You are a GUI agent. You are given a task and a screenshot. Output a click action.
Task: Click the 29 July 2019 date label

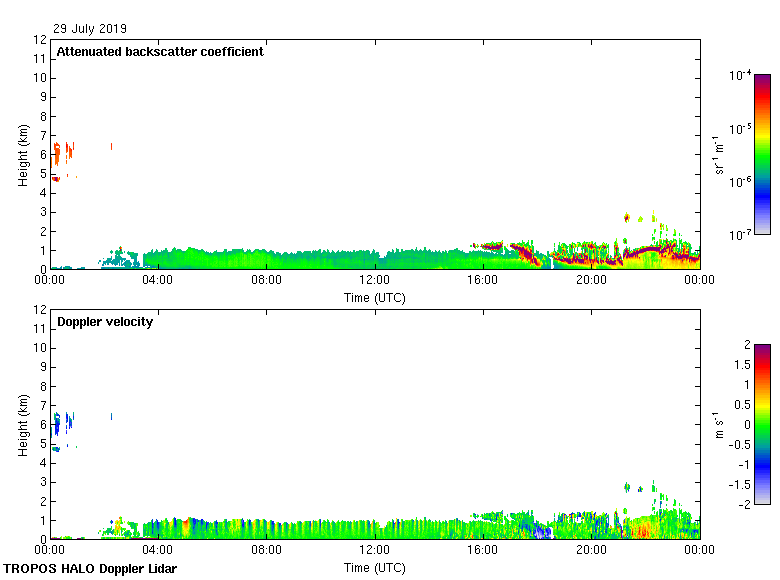[x=90, y=29]
